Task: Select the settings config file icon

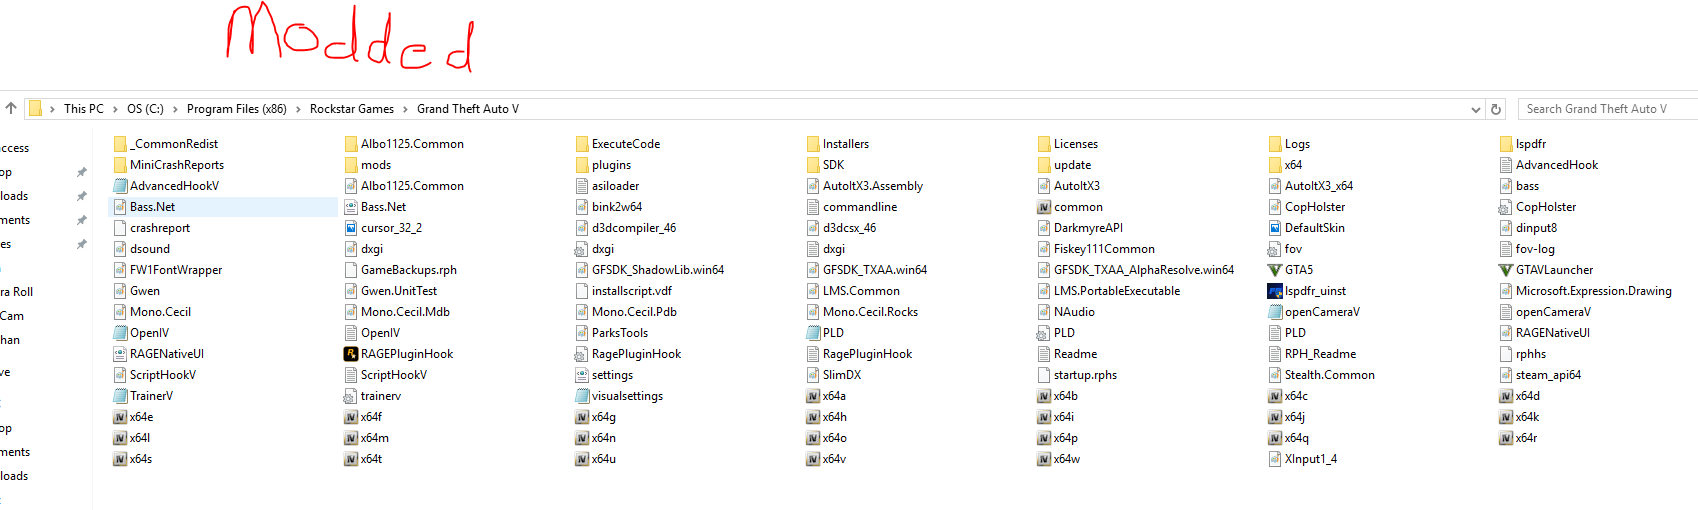Action: pyautogui.click(x=582, y=375)
